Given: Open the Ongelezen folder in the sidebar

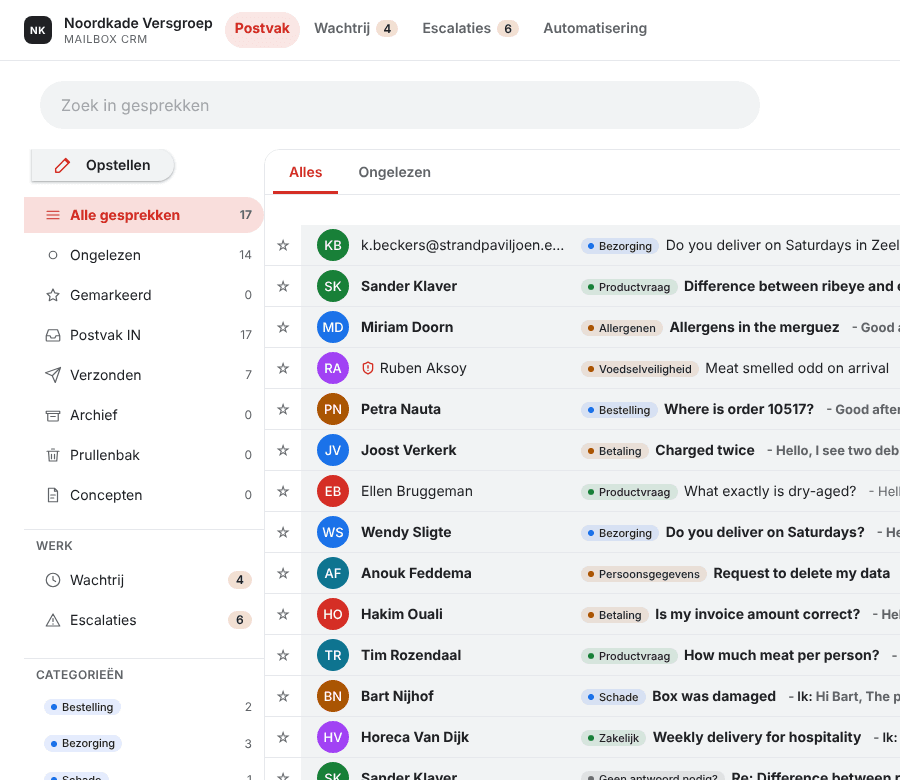Looking at the screenshot, I should click(143, 255).
